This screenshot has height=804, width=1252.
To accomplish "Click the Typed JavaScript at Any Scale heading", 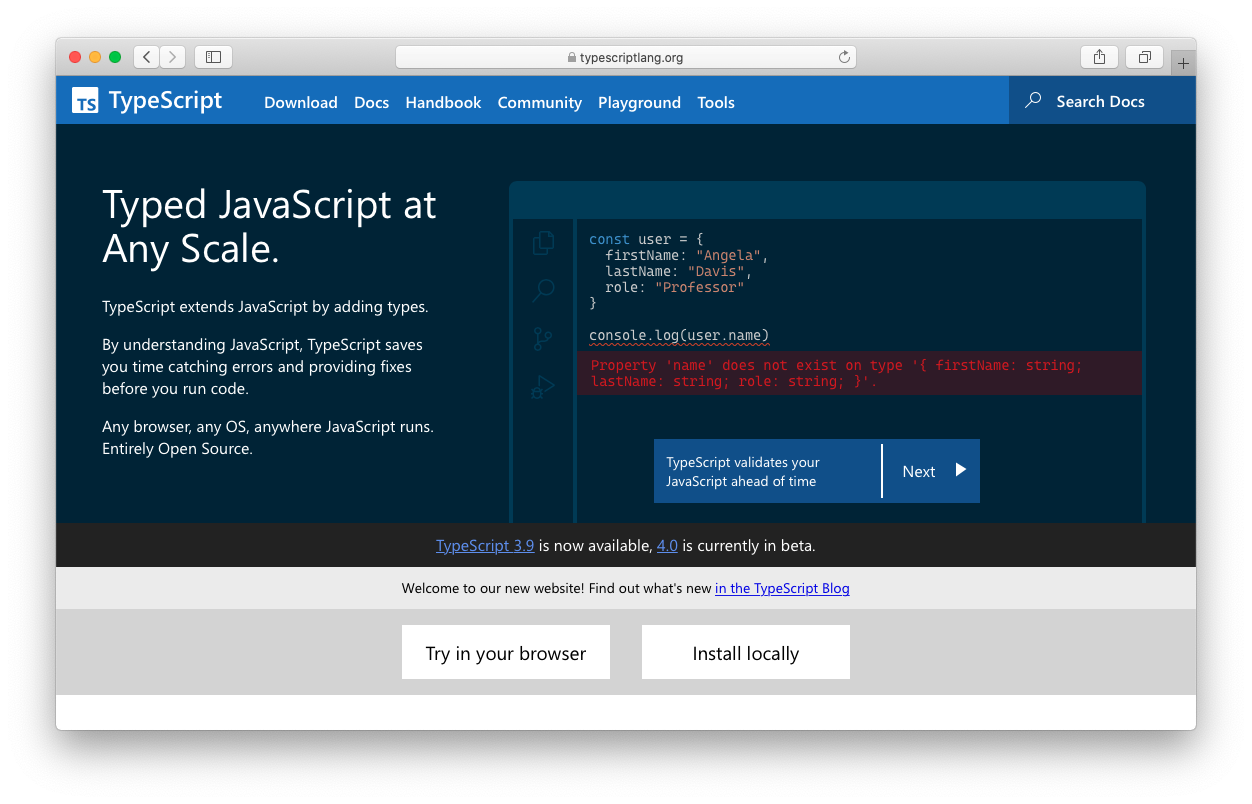I will pos(270,226).
